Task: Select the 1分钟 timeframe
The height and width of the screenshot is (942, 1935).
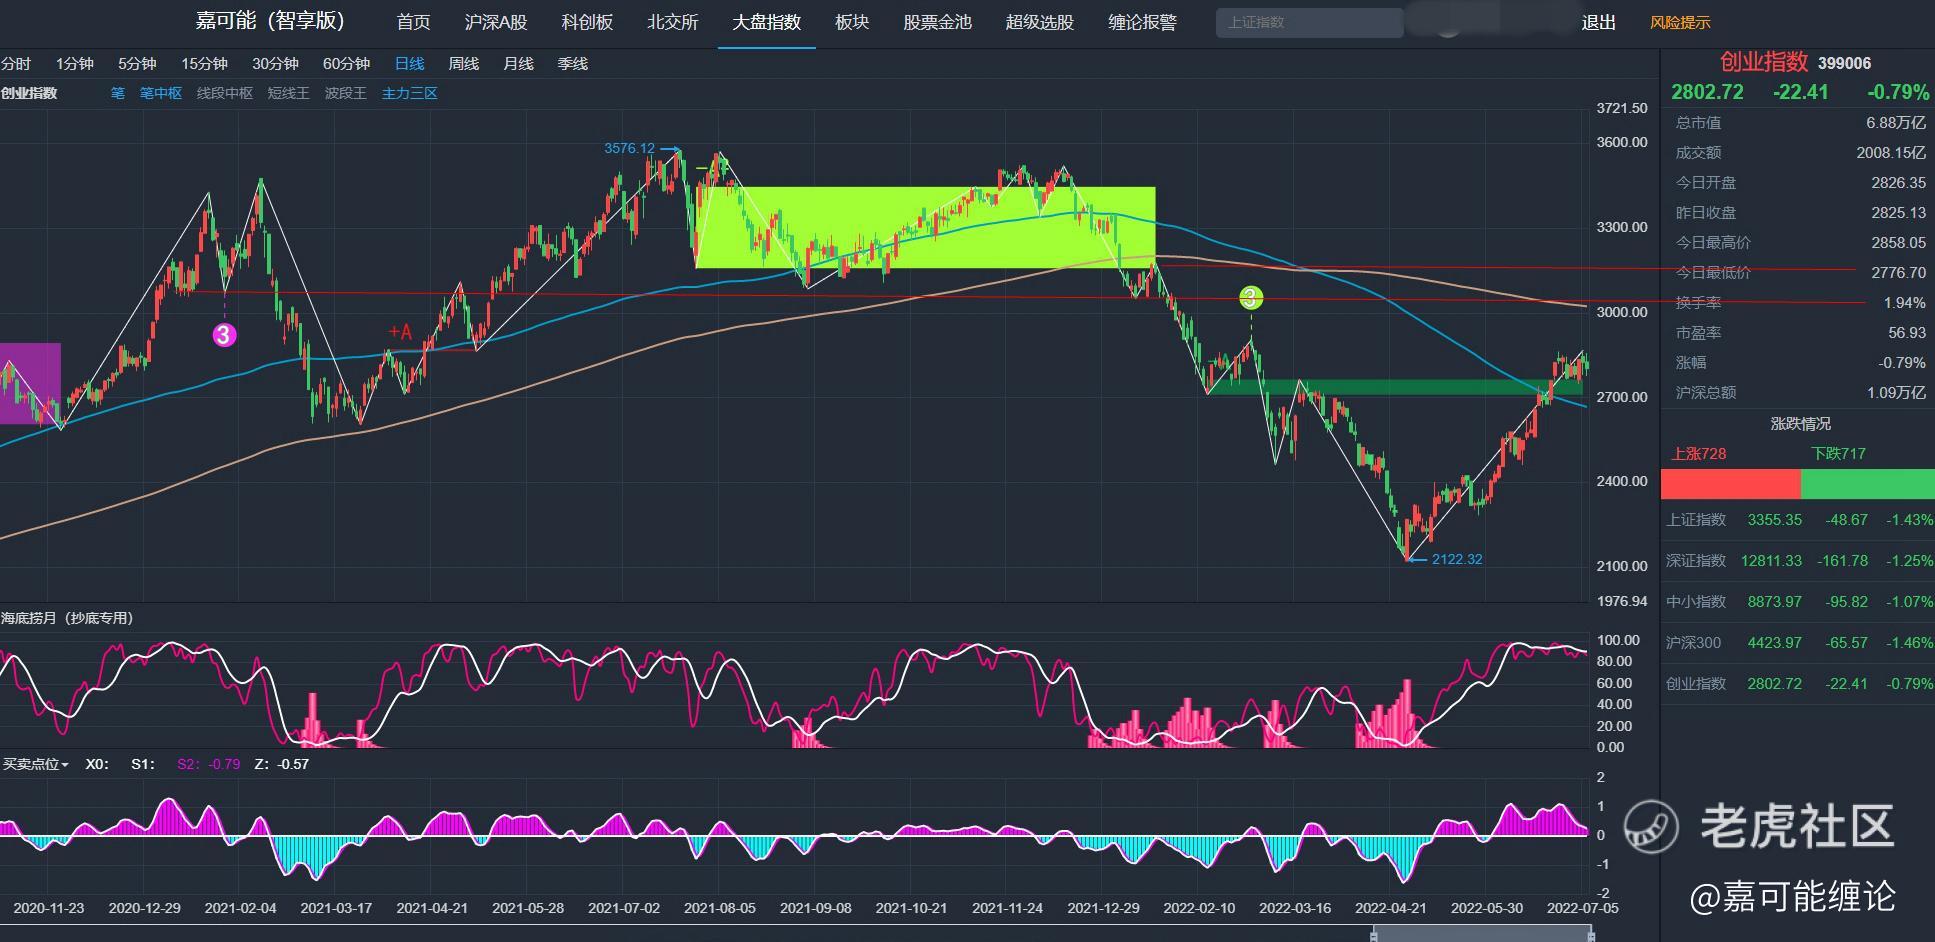Action: tap(75, 63)
